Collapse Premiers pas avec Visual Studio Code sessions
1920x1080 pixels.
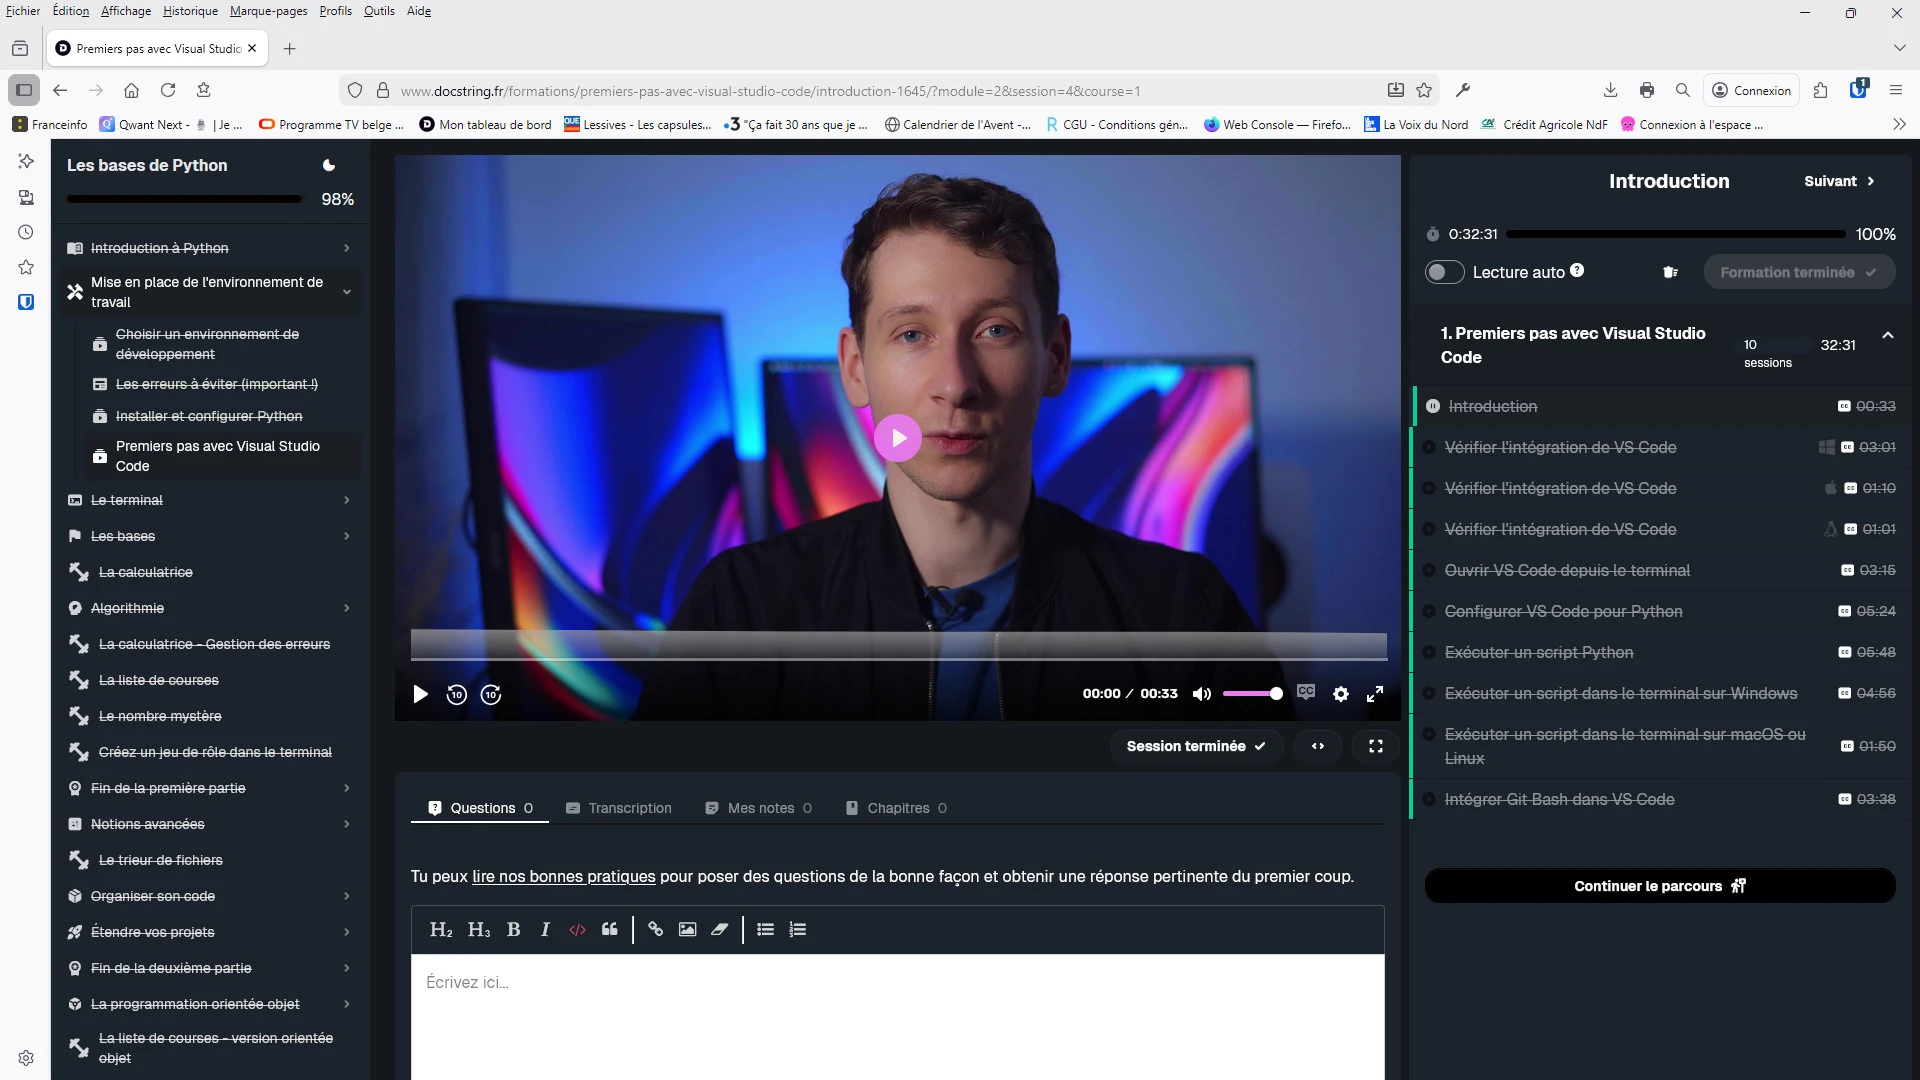1887,336
